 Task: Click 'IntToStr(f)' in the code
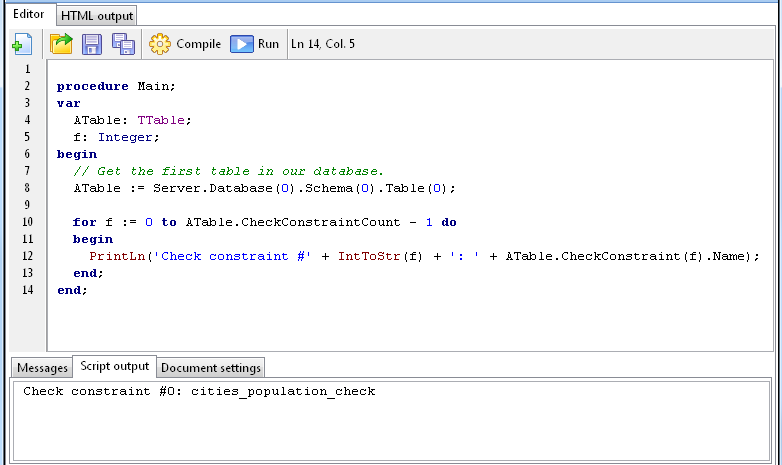click(x=380, y=256)
